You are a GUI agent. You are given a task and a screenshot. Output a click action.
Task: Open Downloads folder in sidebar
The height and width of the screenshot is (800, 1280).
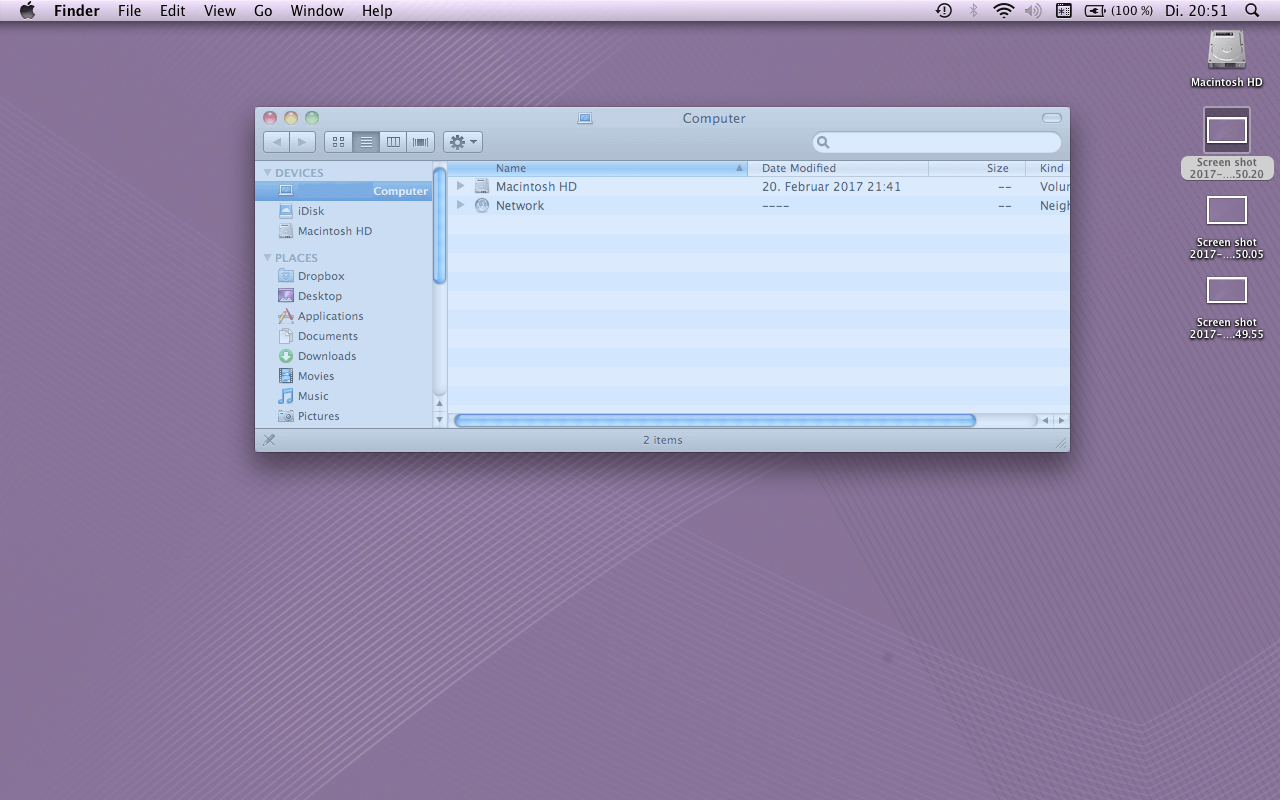[x=326, y=356]
